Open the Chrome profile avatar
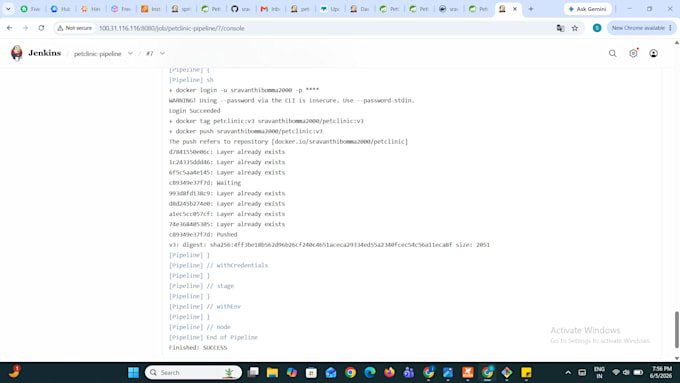 (x=597, y=28)
